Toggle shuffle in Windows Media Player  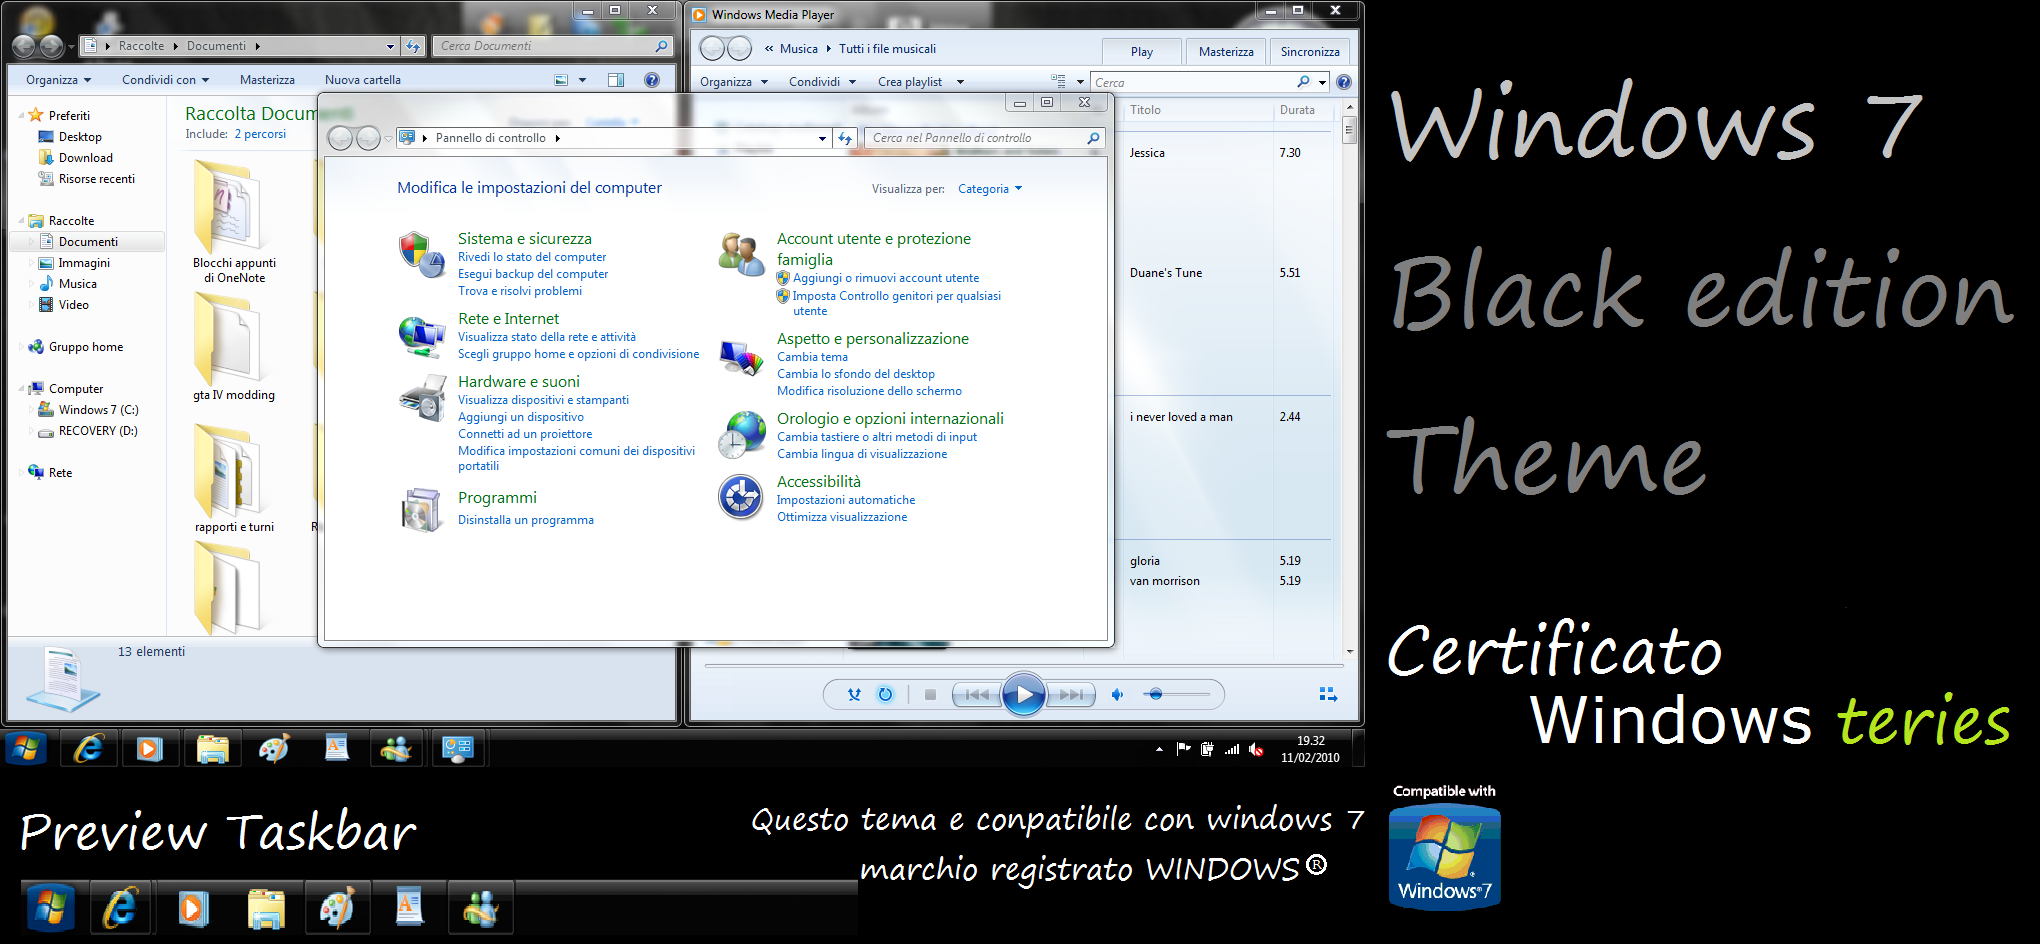[853, 694]
